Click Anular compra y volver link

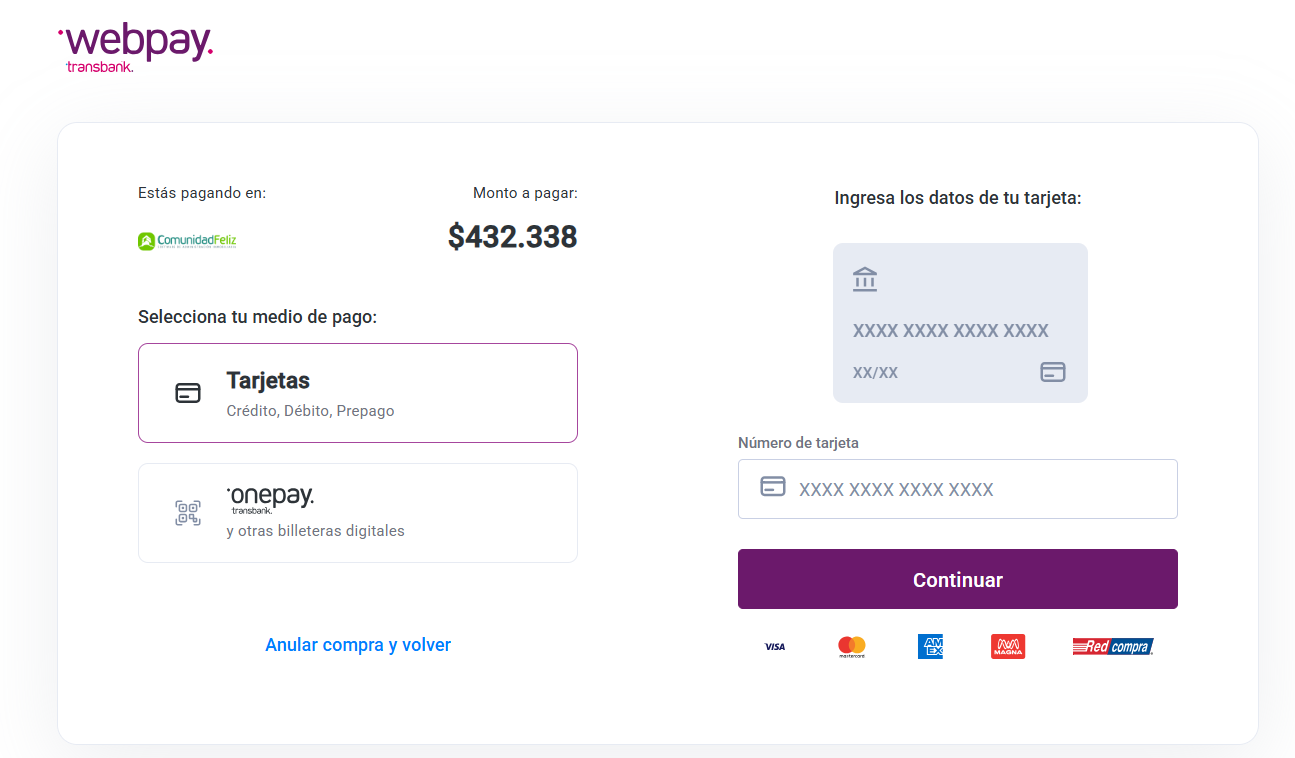pyautogui.click(x=358, y=645)
